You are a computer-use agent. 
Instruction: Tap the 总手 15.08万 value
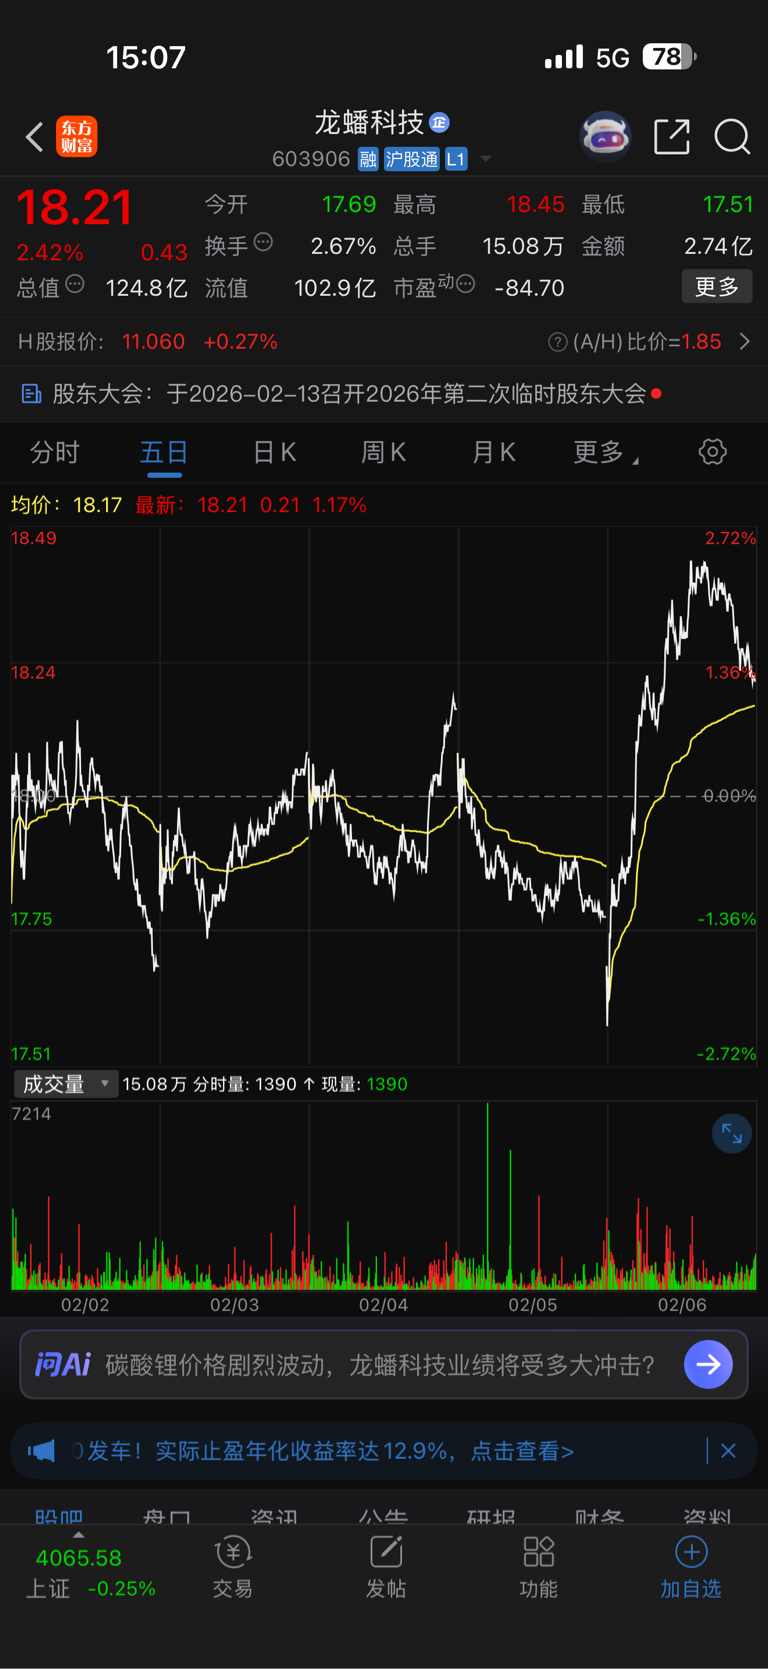(522, 246)
